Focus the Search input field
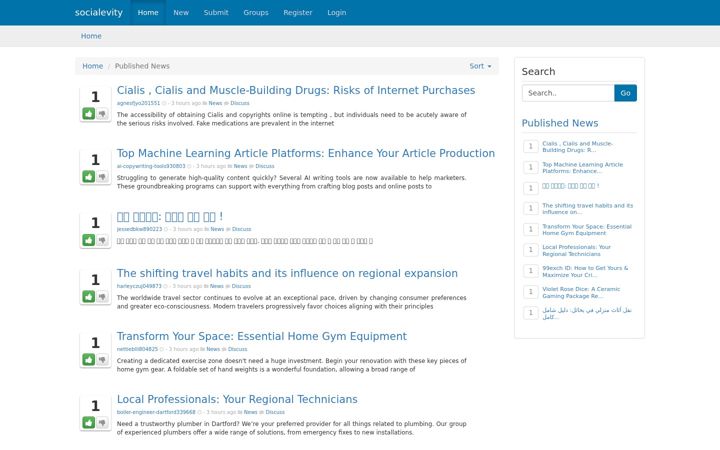The image size is (720, 450). [x=568, y=93]
